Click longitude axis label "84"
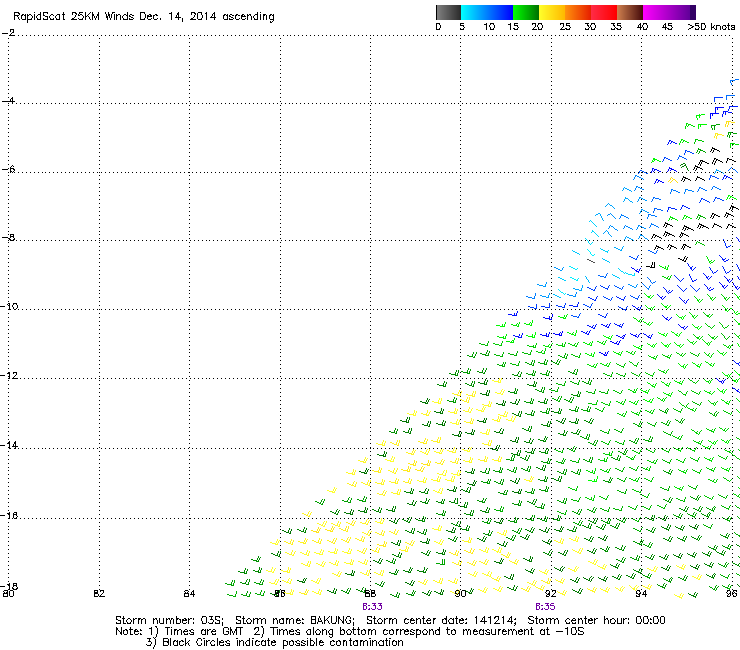The width and height of the screenshot is (740, 650). [189, 593]
